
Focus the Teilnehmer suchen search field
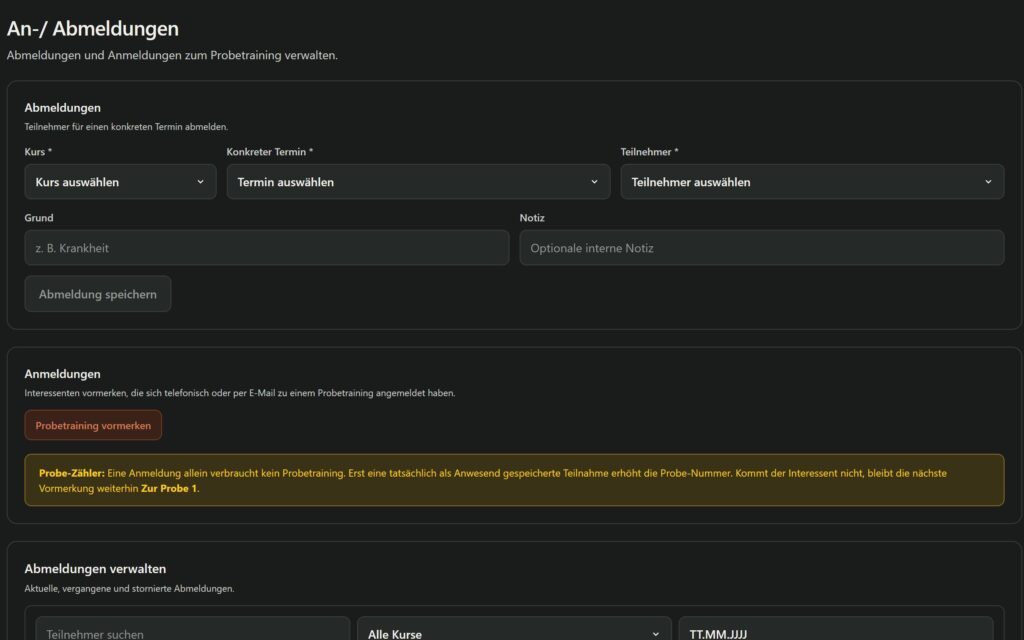point(193,630)
